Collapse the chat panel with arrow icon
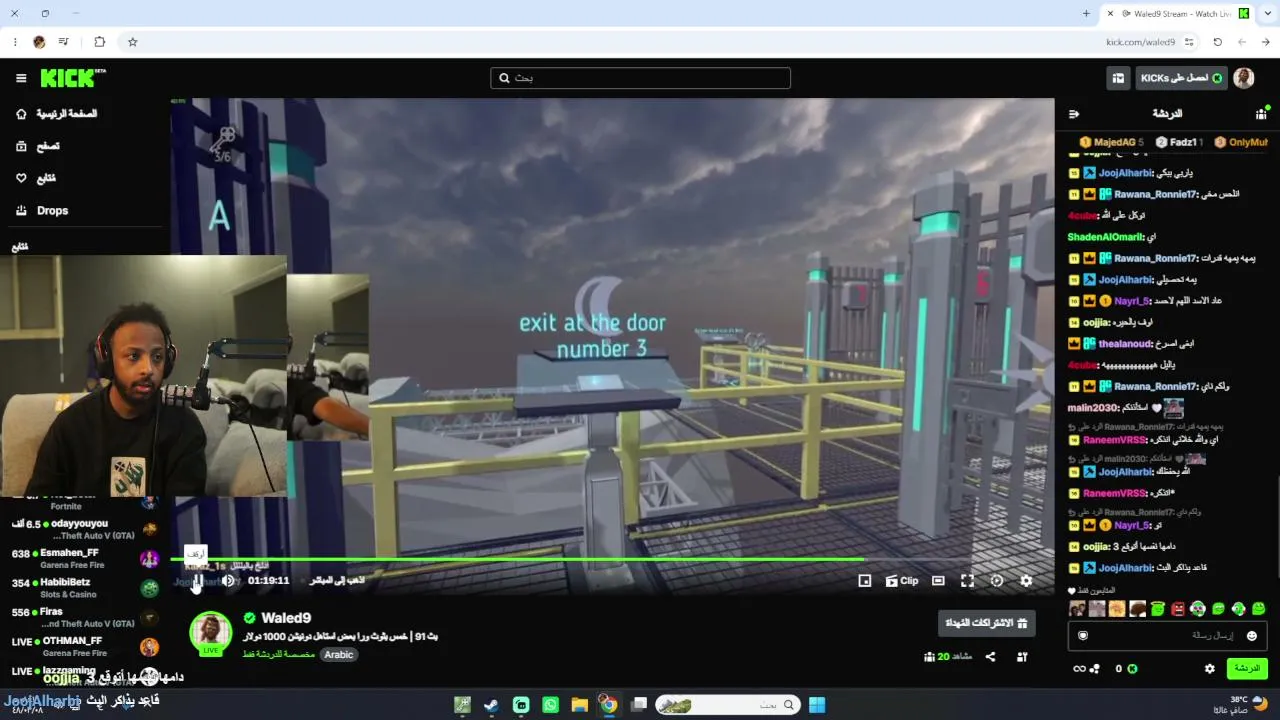This screenshot has width=1280, height=720. coord(1074,114)
